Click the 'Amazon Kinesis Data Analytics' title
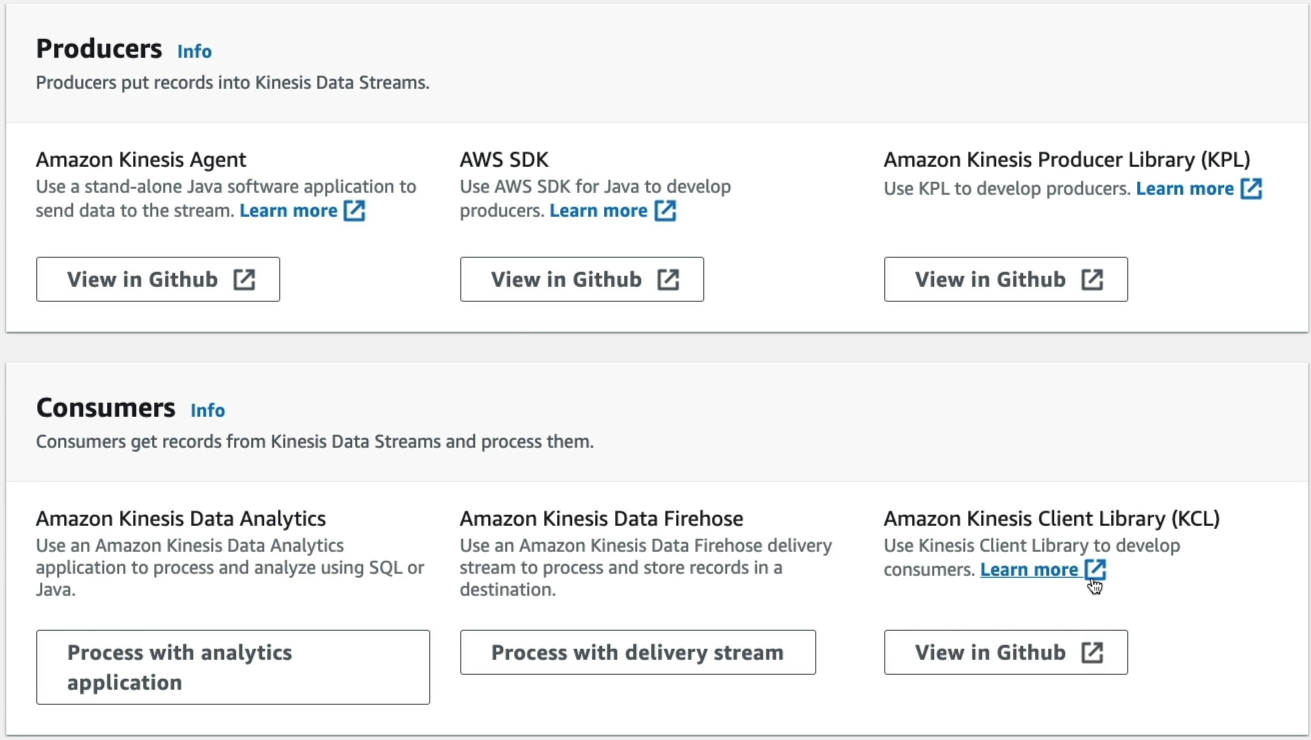1311x740 pixels. 181,519
